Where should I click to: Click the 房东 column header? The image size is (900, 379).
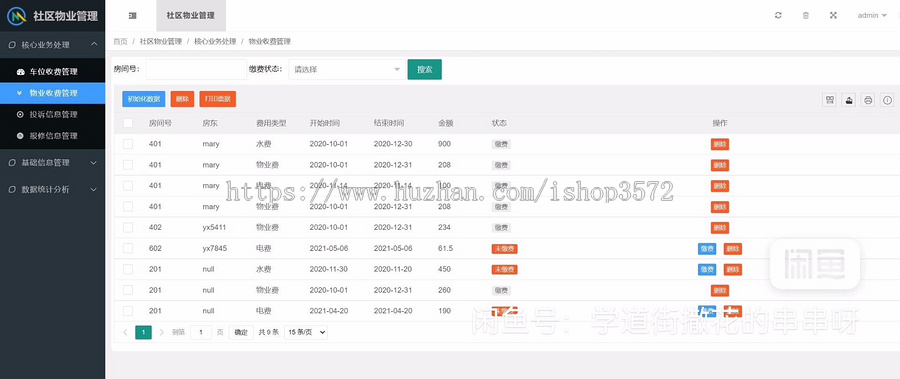click(x=210, y=123)
